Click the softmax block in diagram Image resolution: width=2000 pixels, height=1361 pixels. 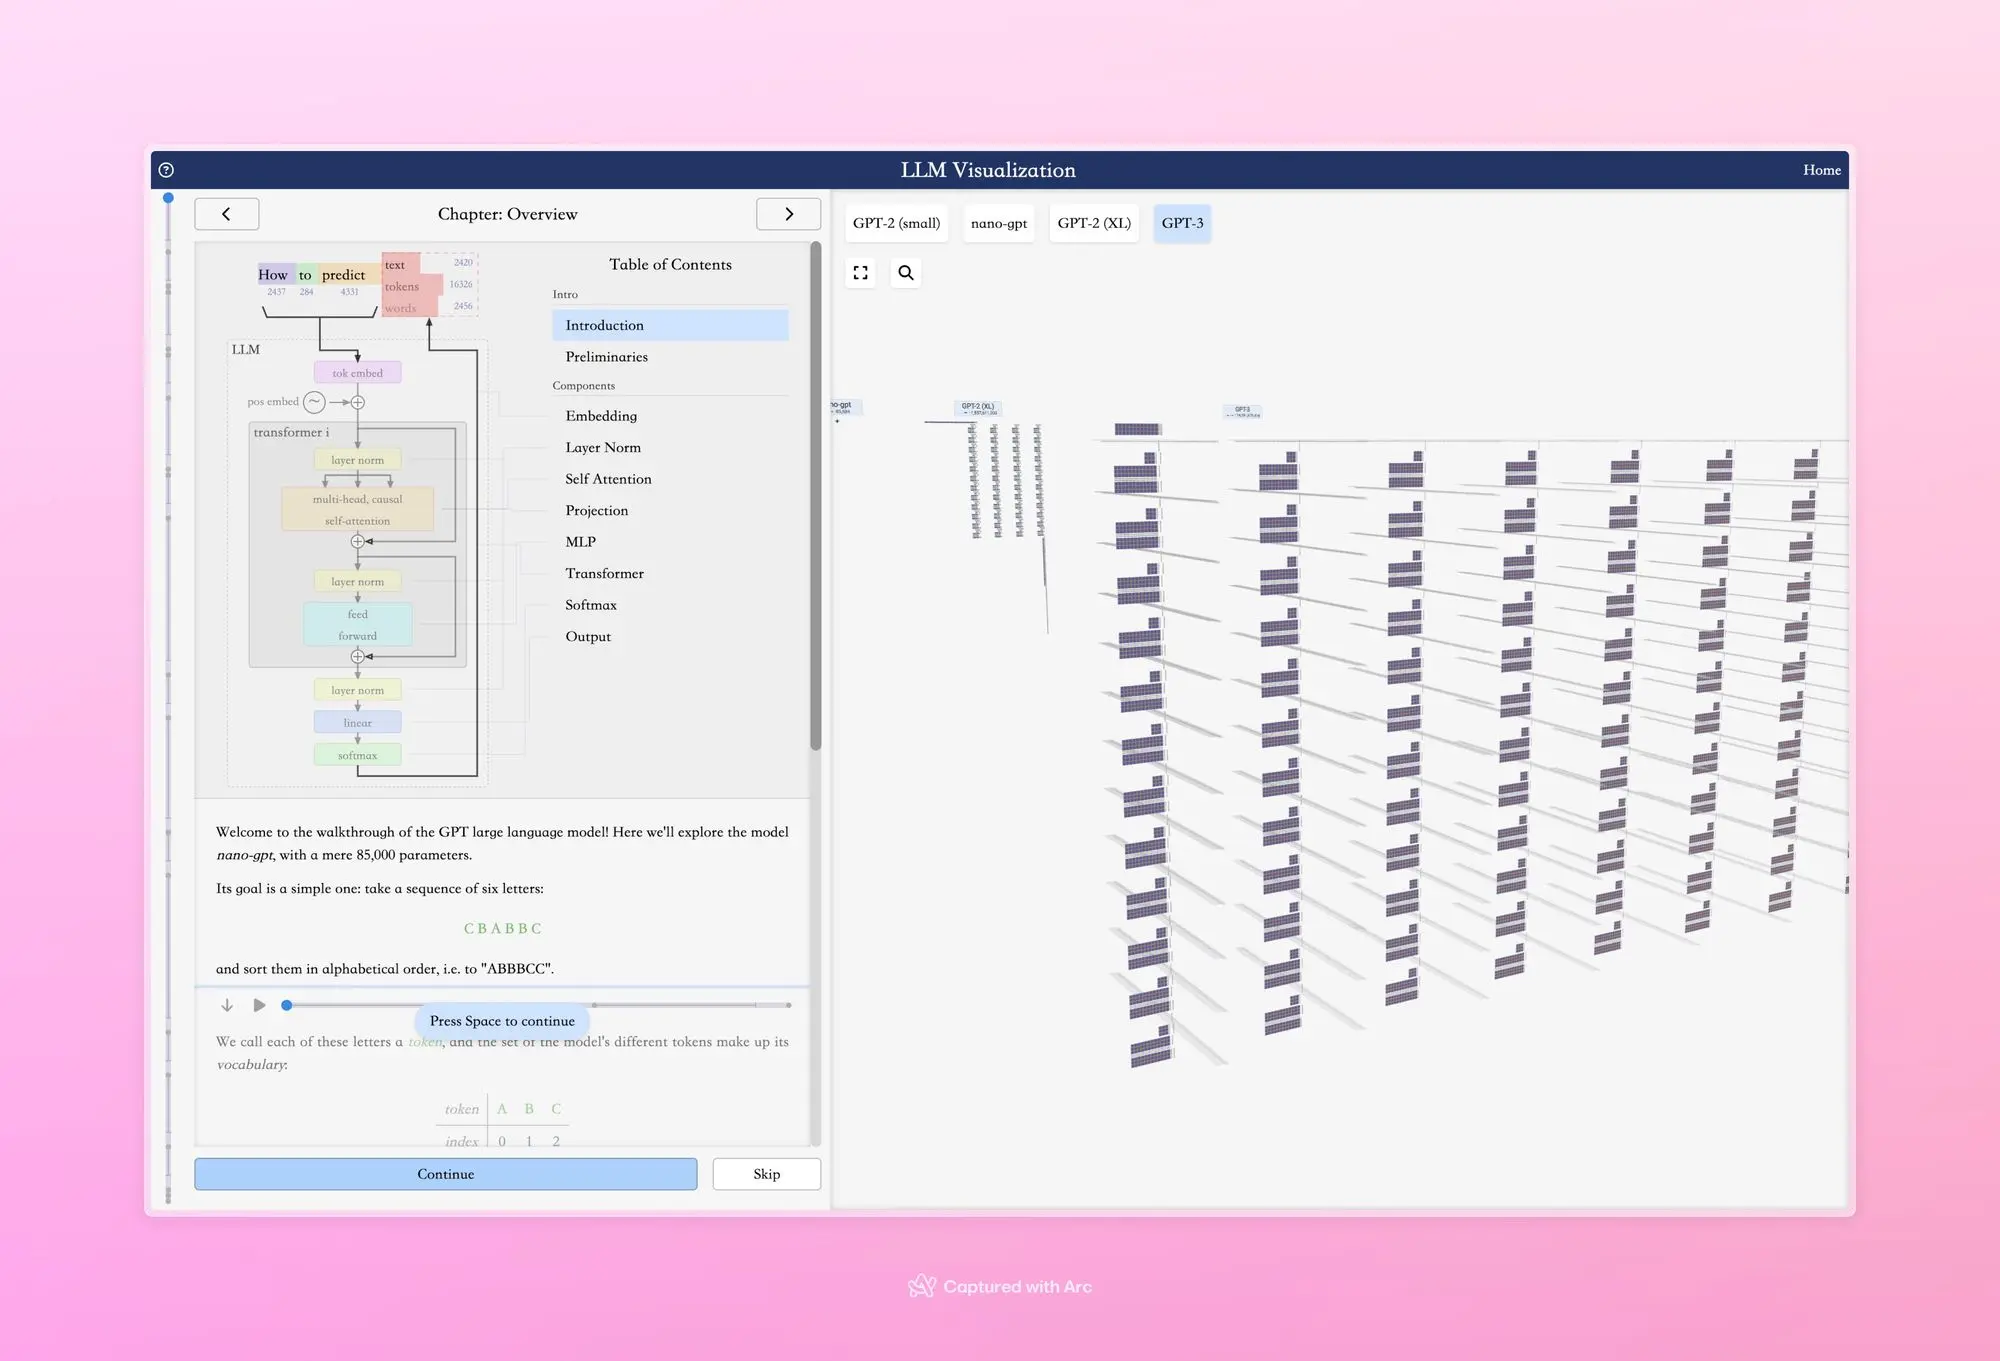358,755
